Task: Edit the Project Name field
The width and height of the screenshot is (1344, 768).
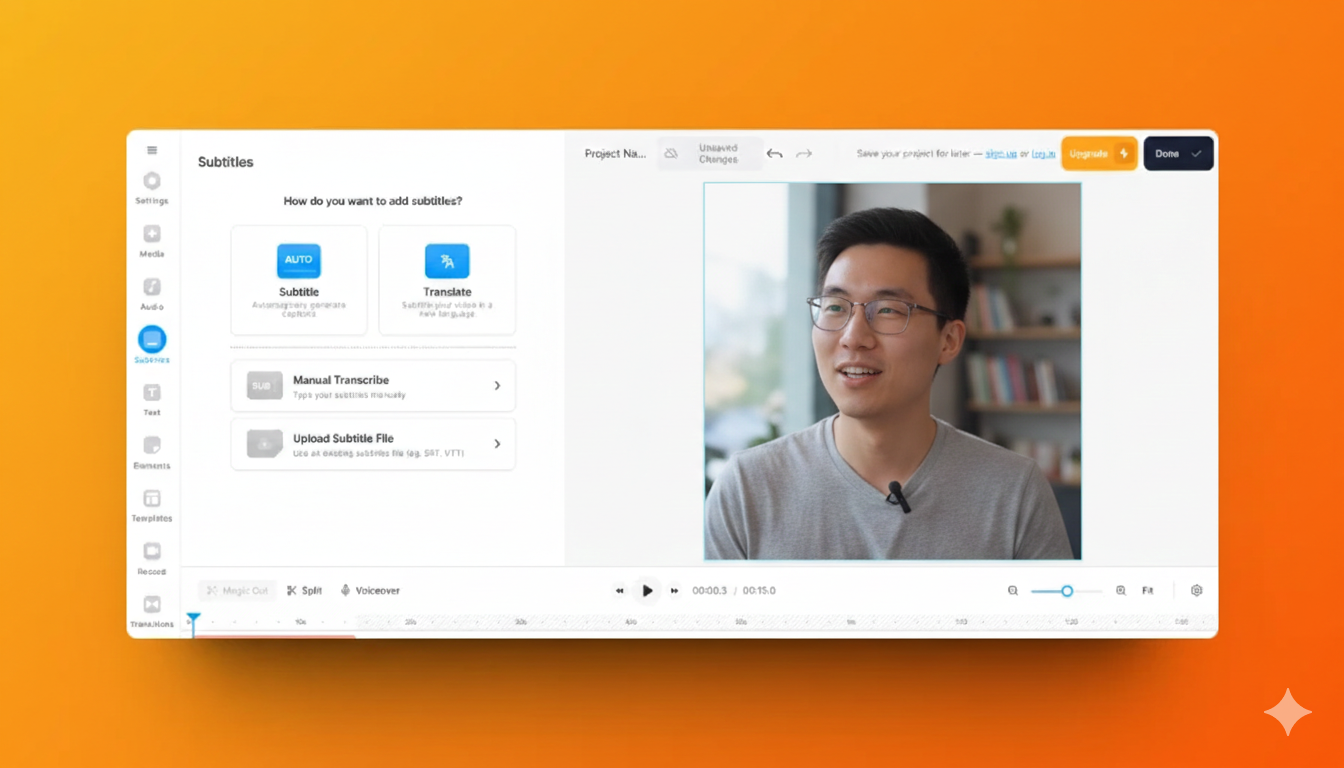Action: [x=615, y=154]
